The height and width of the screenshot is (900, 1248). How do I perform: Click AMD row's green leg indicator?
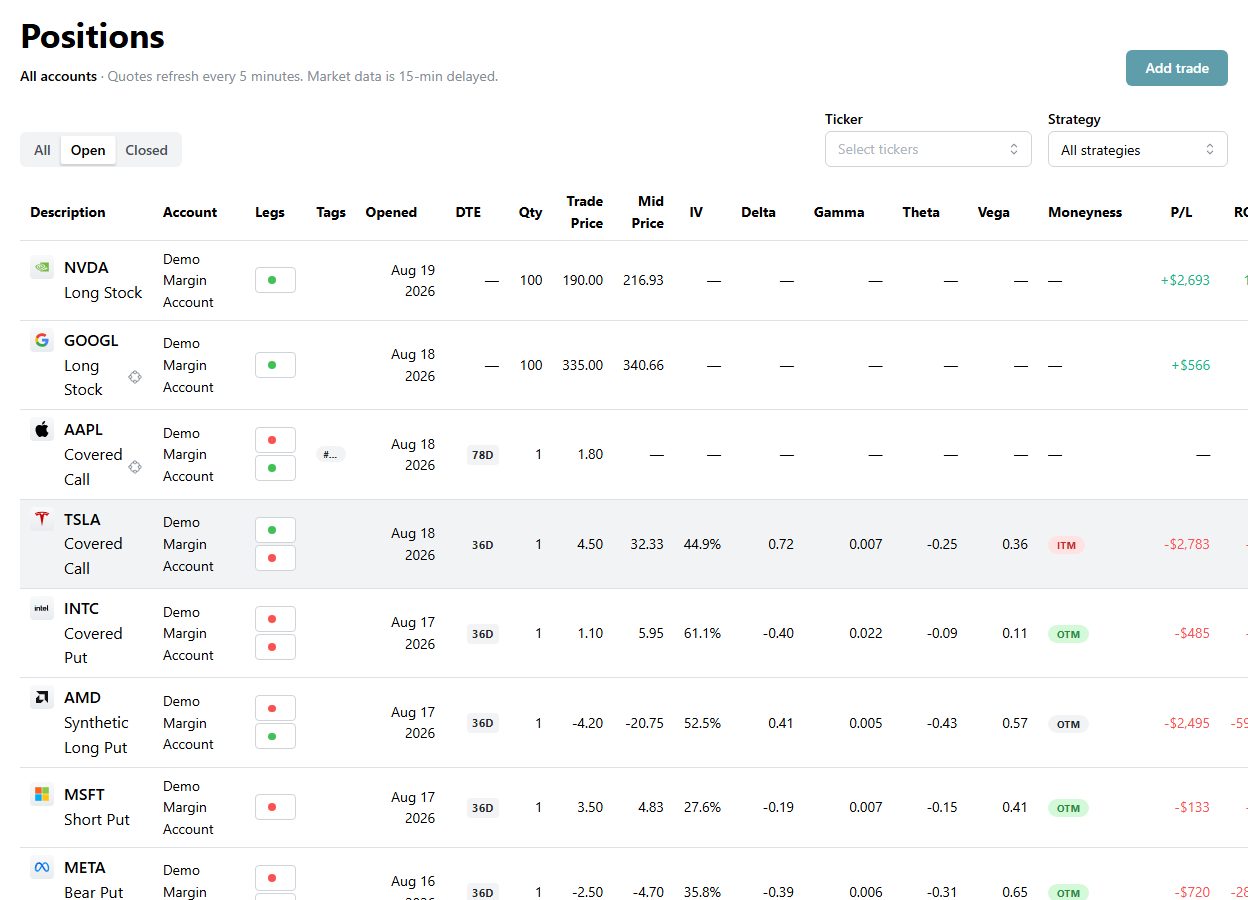[275, 736]
